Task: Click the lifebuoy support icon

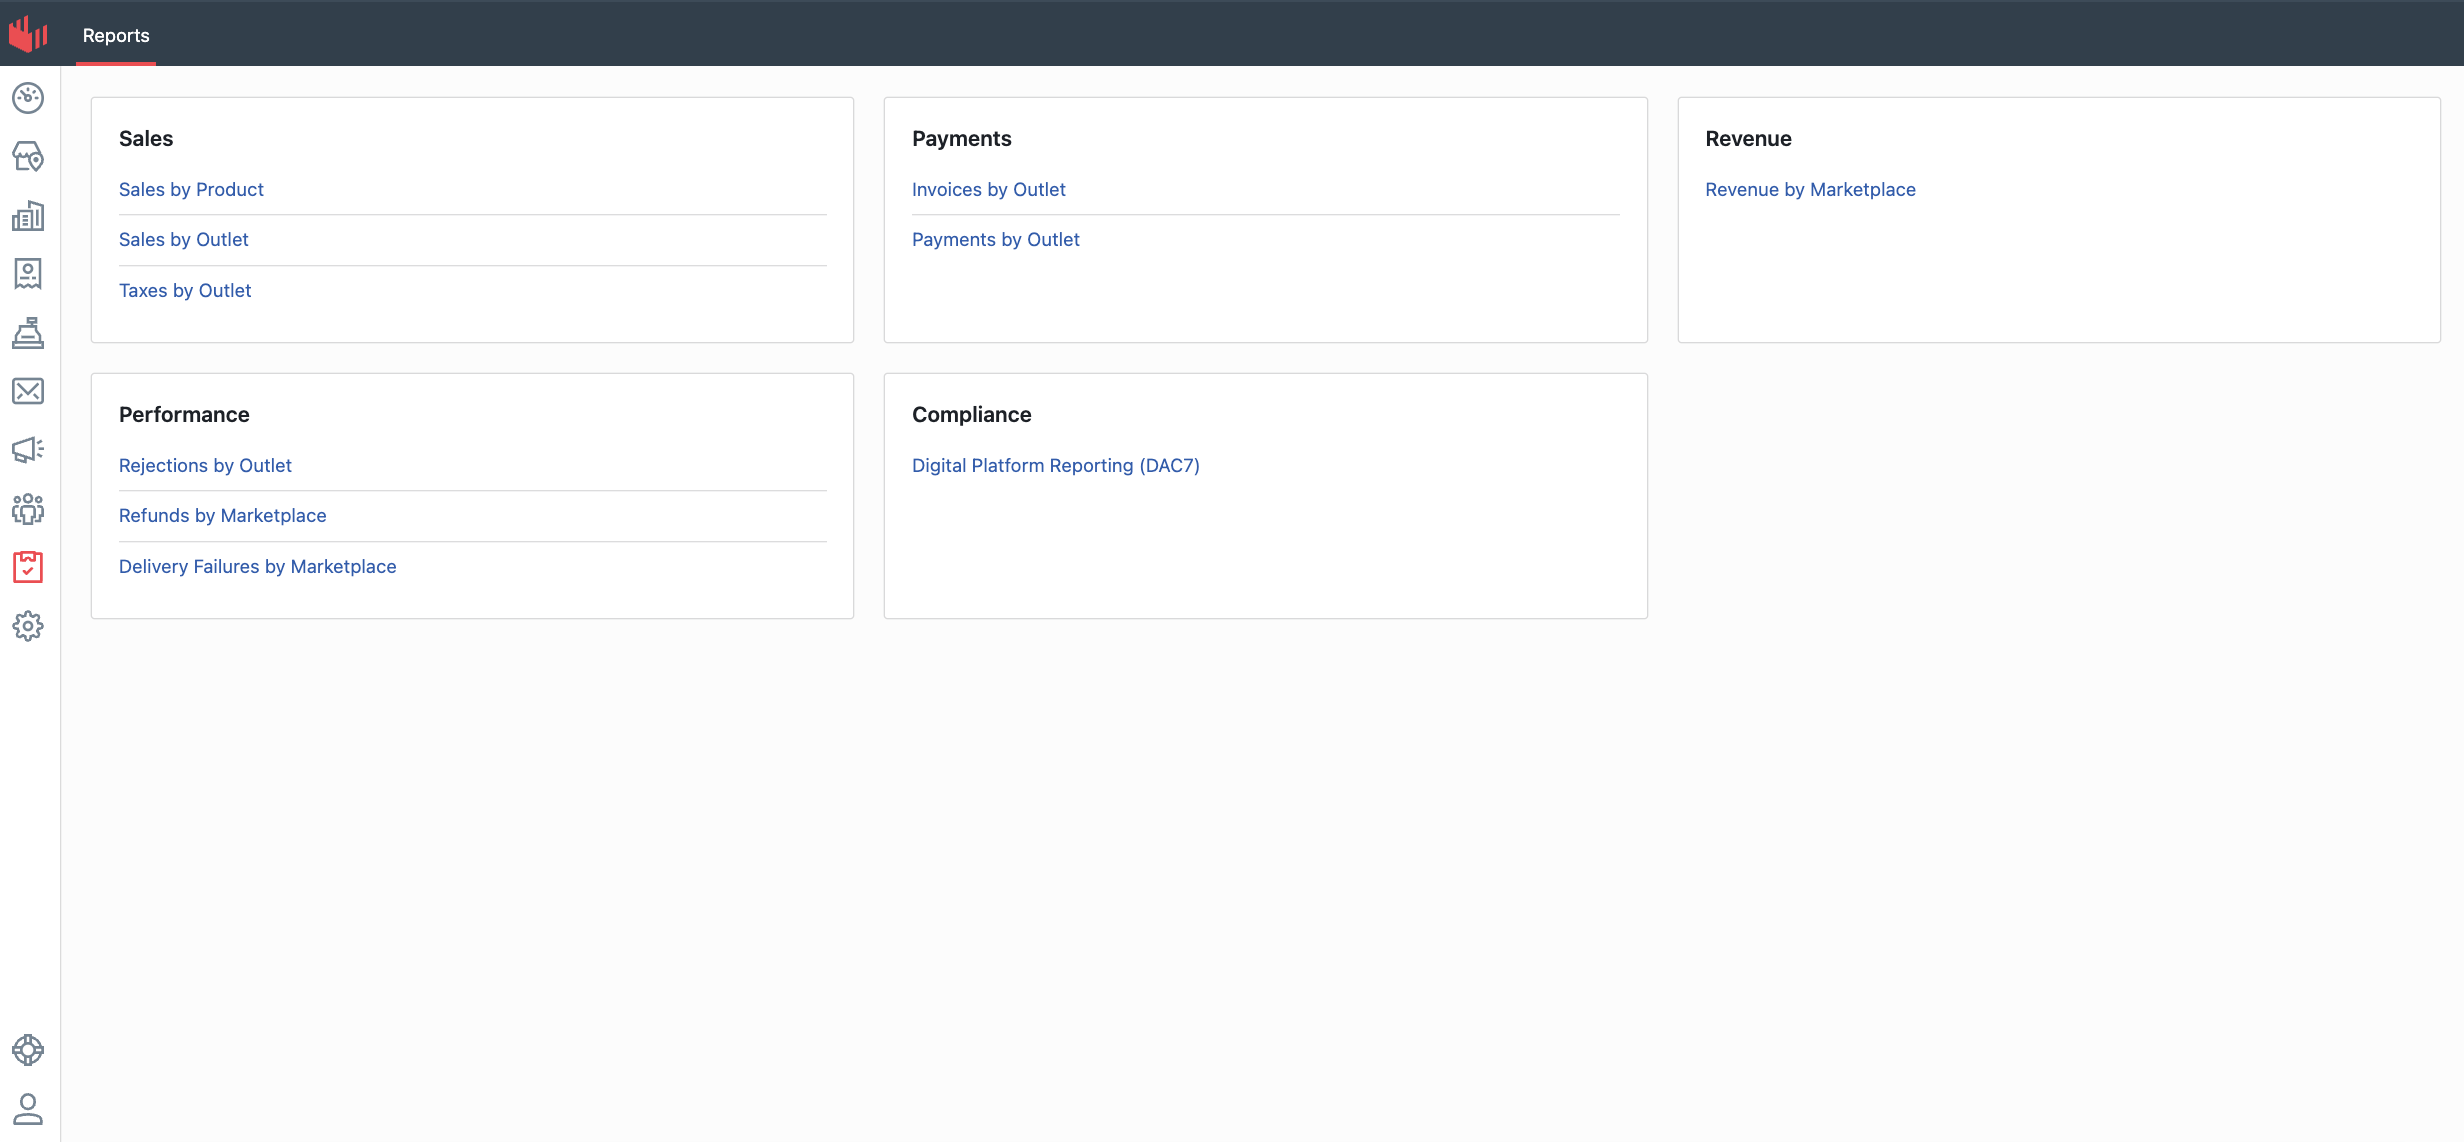Action: (28, 1050)
